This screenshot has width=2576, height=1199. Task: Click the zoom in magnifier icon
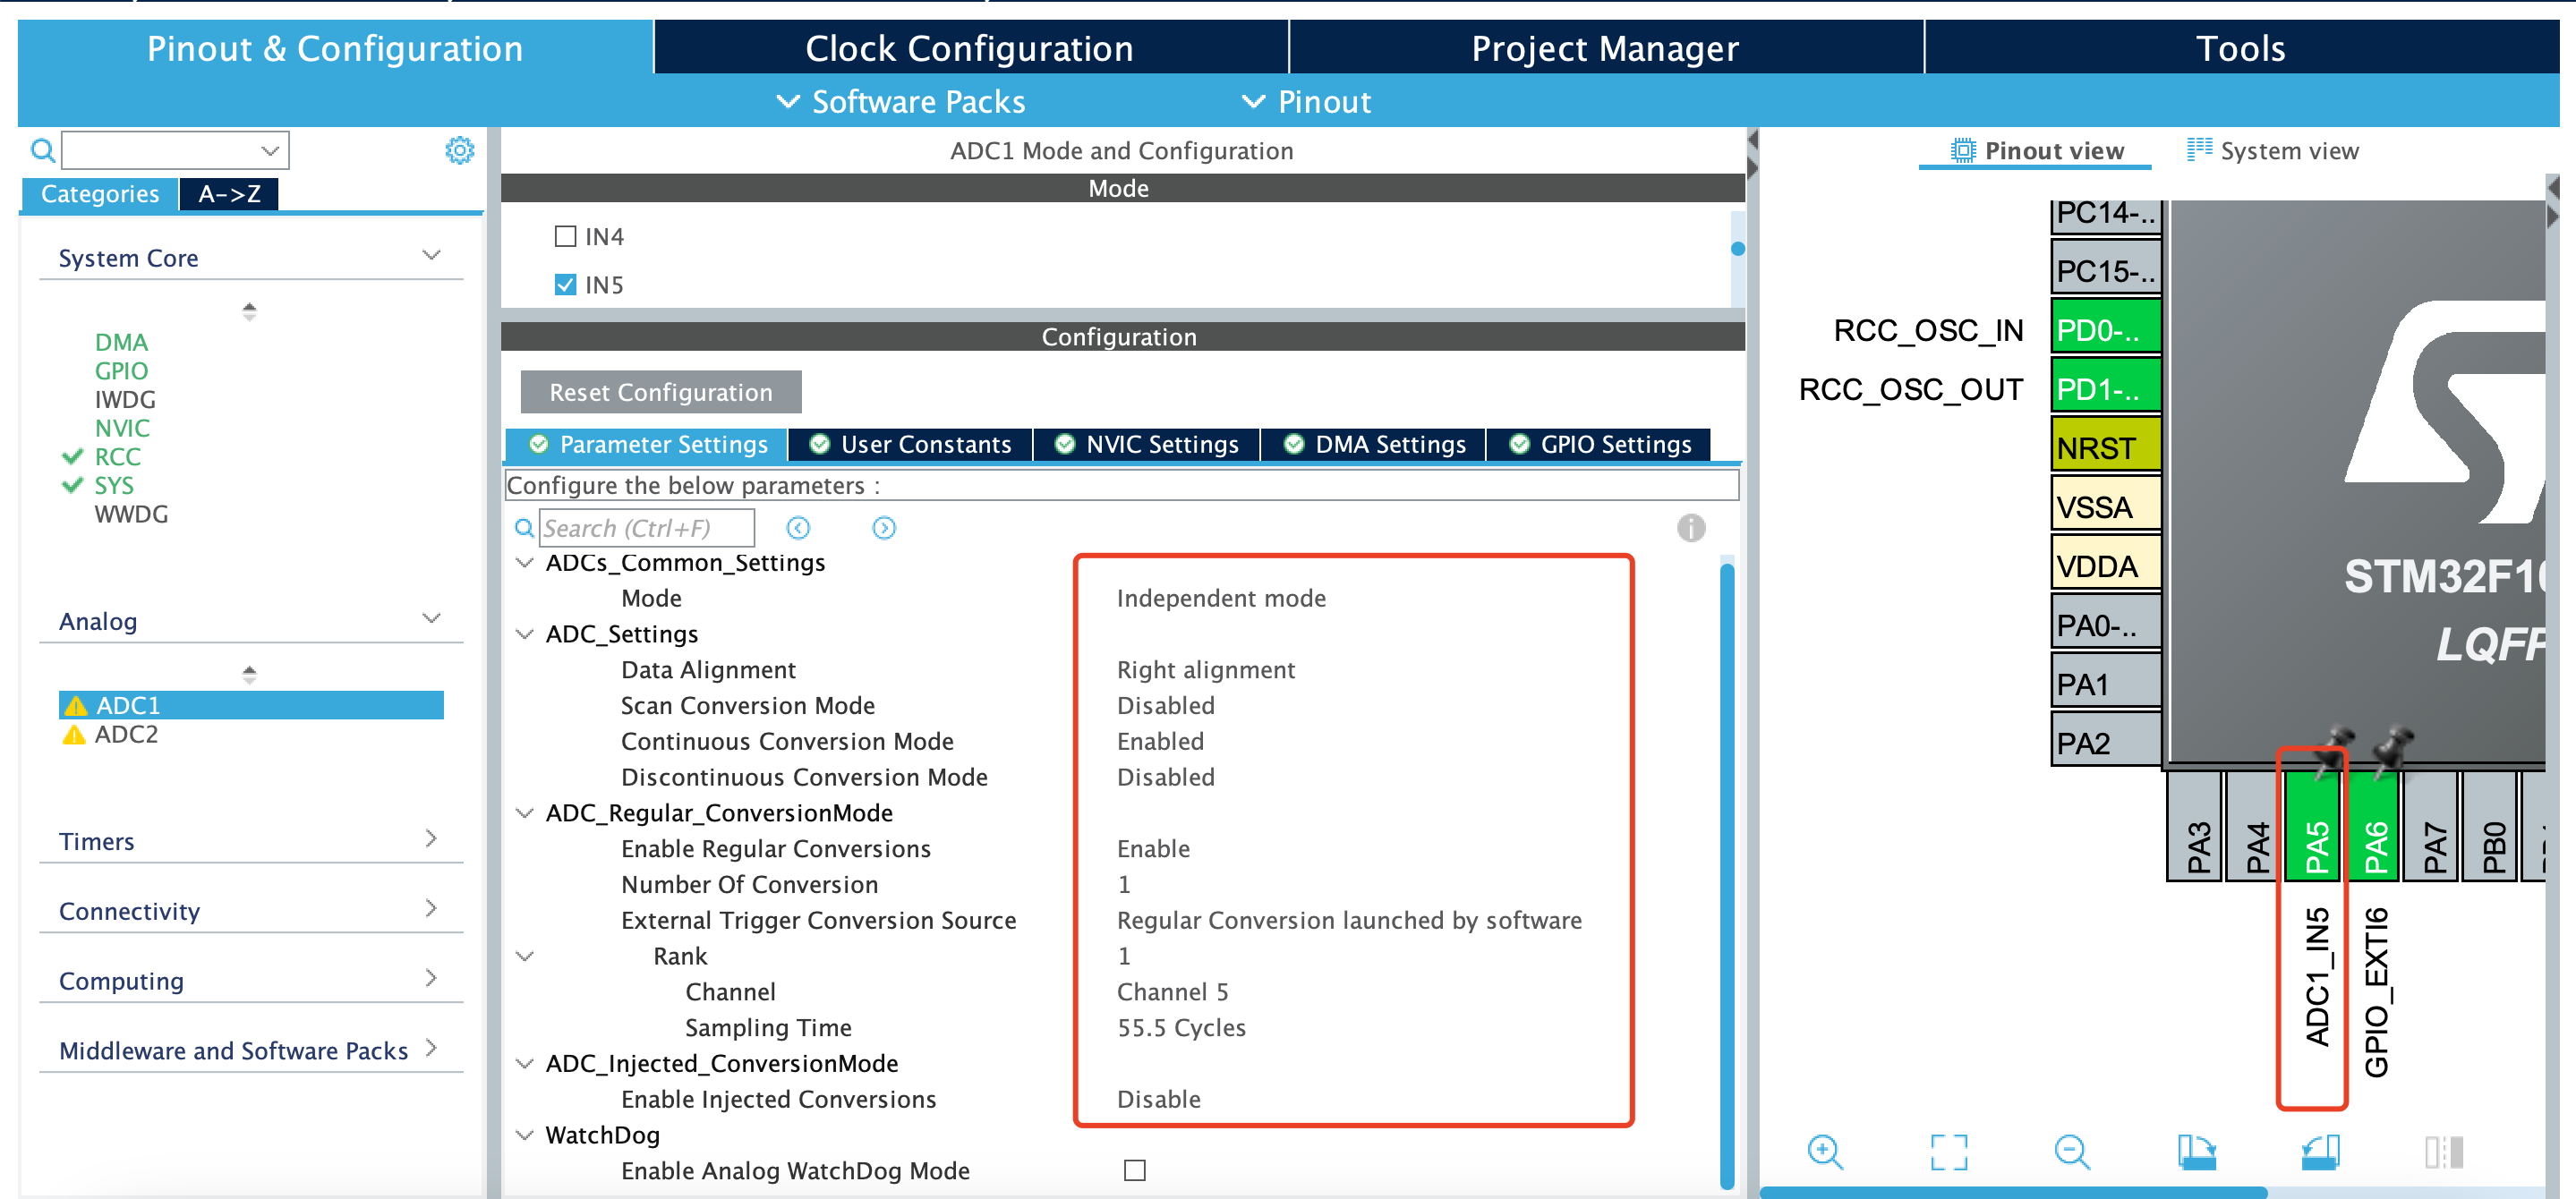(1824, 1151)
